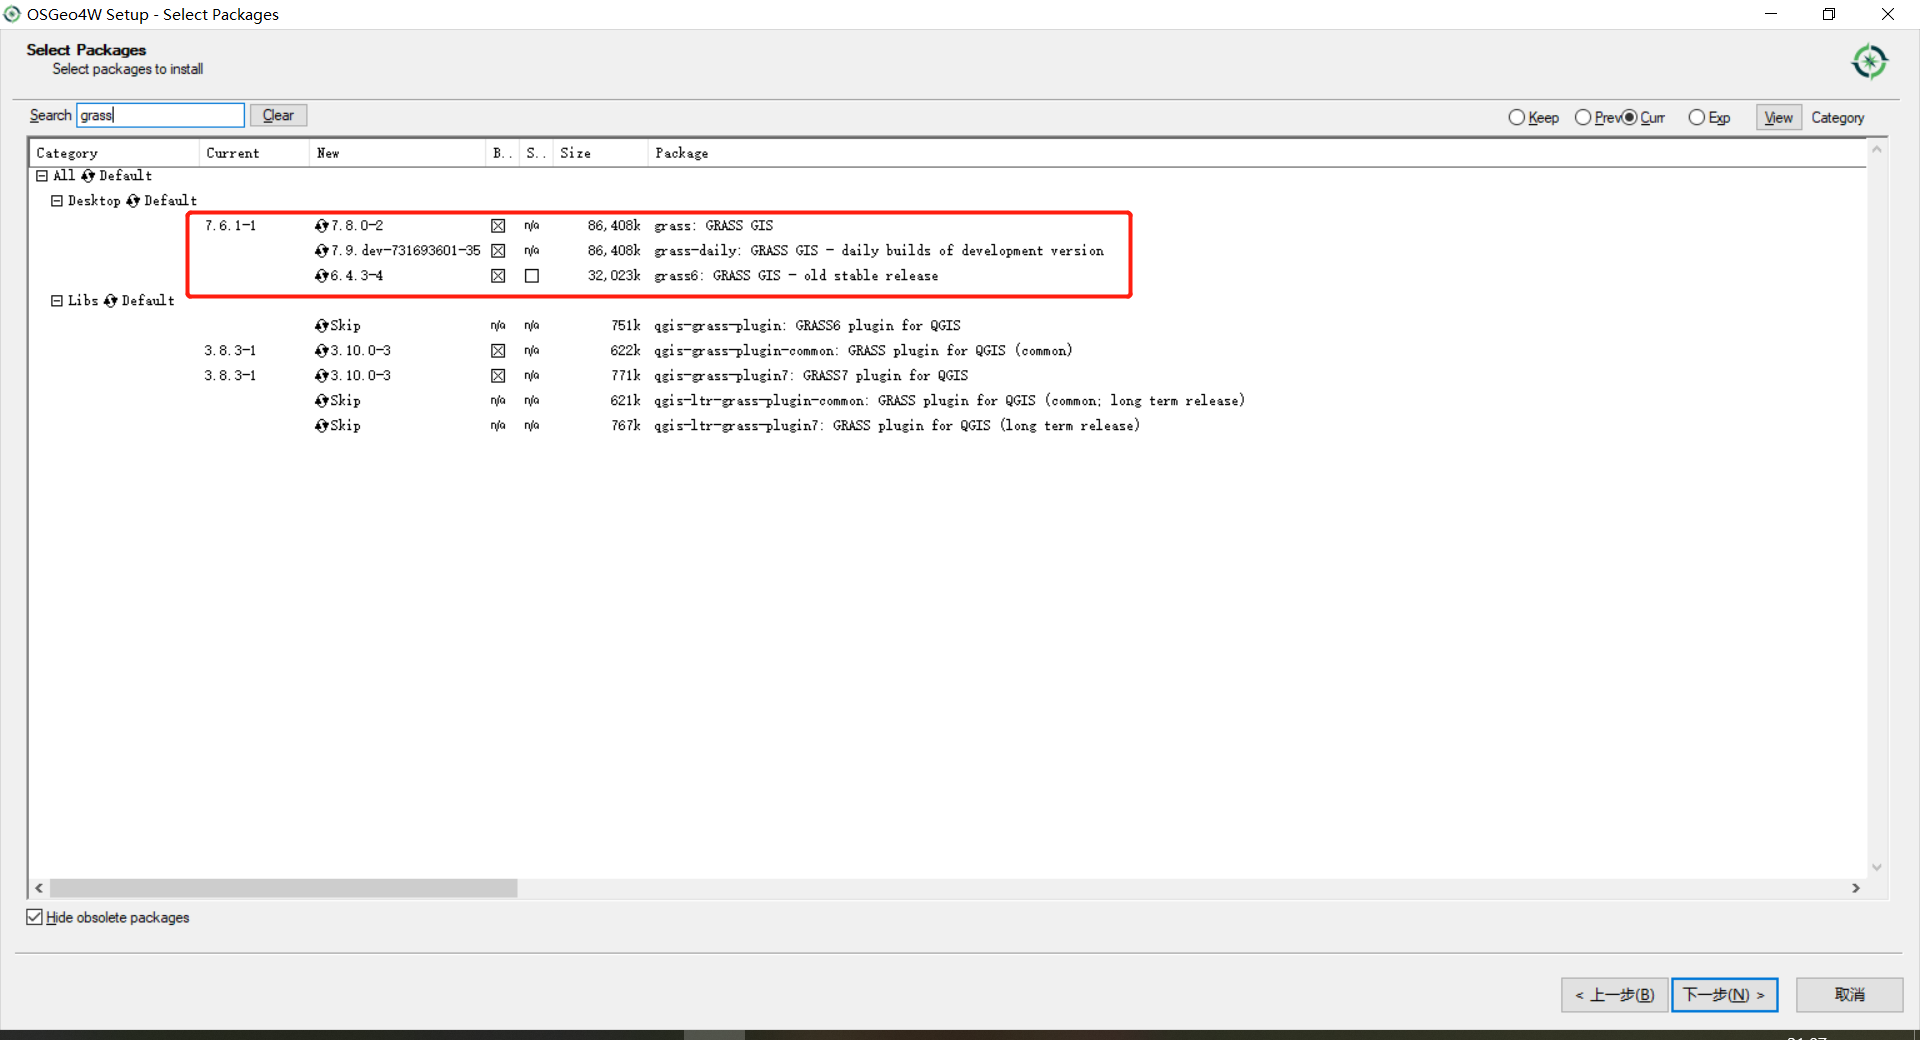The image size is (1920, 1040).
Task: Select 'grass-daily: GRASS GIS - daily builds' text
Action: coord(879,251)
